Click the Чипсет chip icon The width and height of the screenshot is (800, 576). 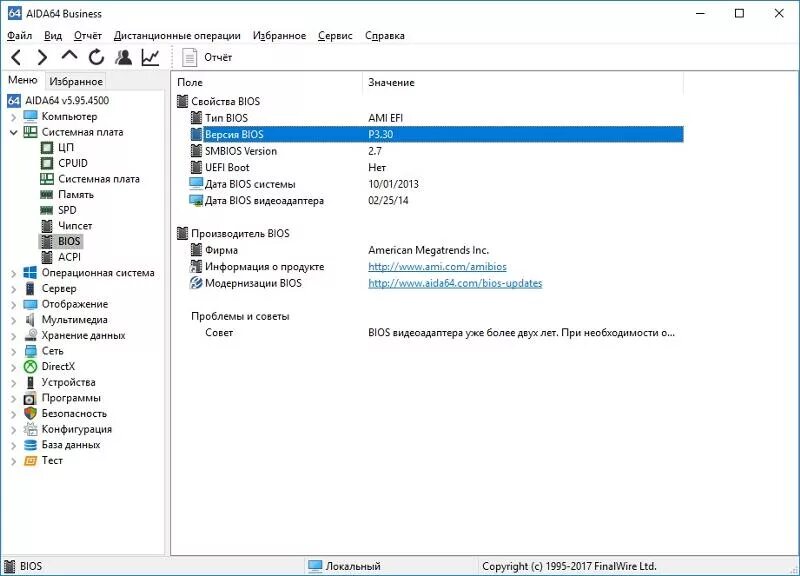pos(46,226)
